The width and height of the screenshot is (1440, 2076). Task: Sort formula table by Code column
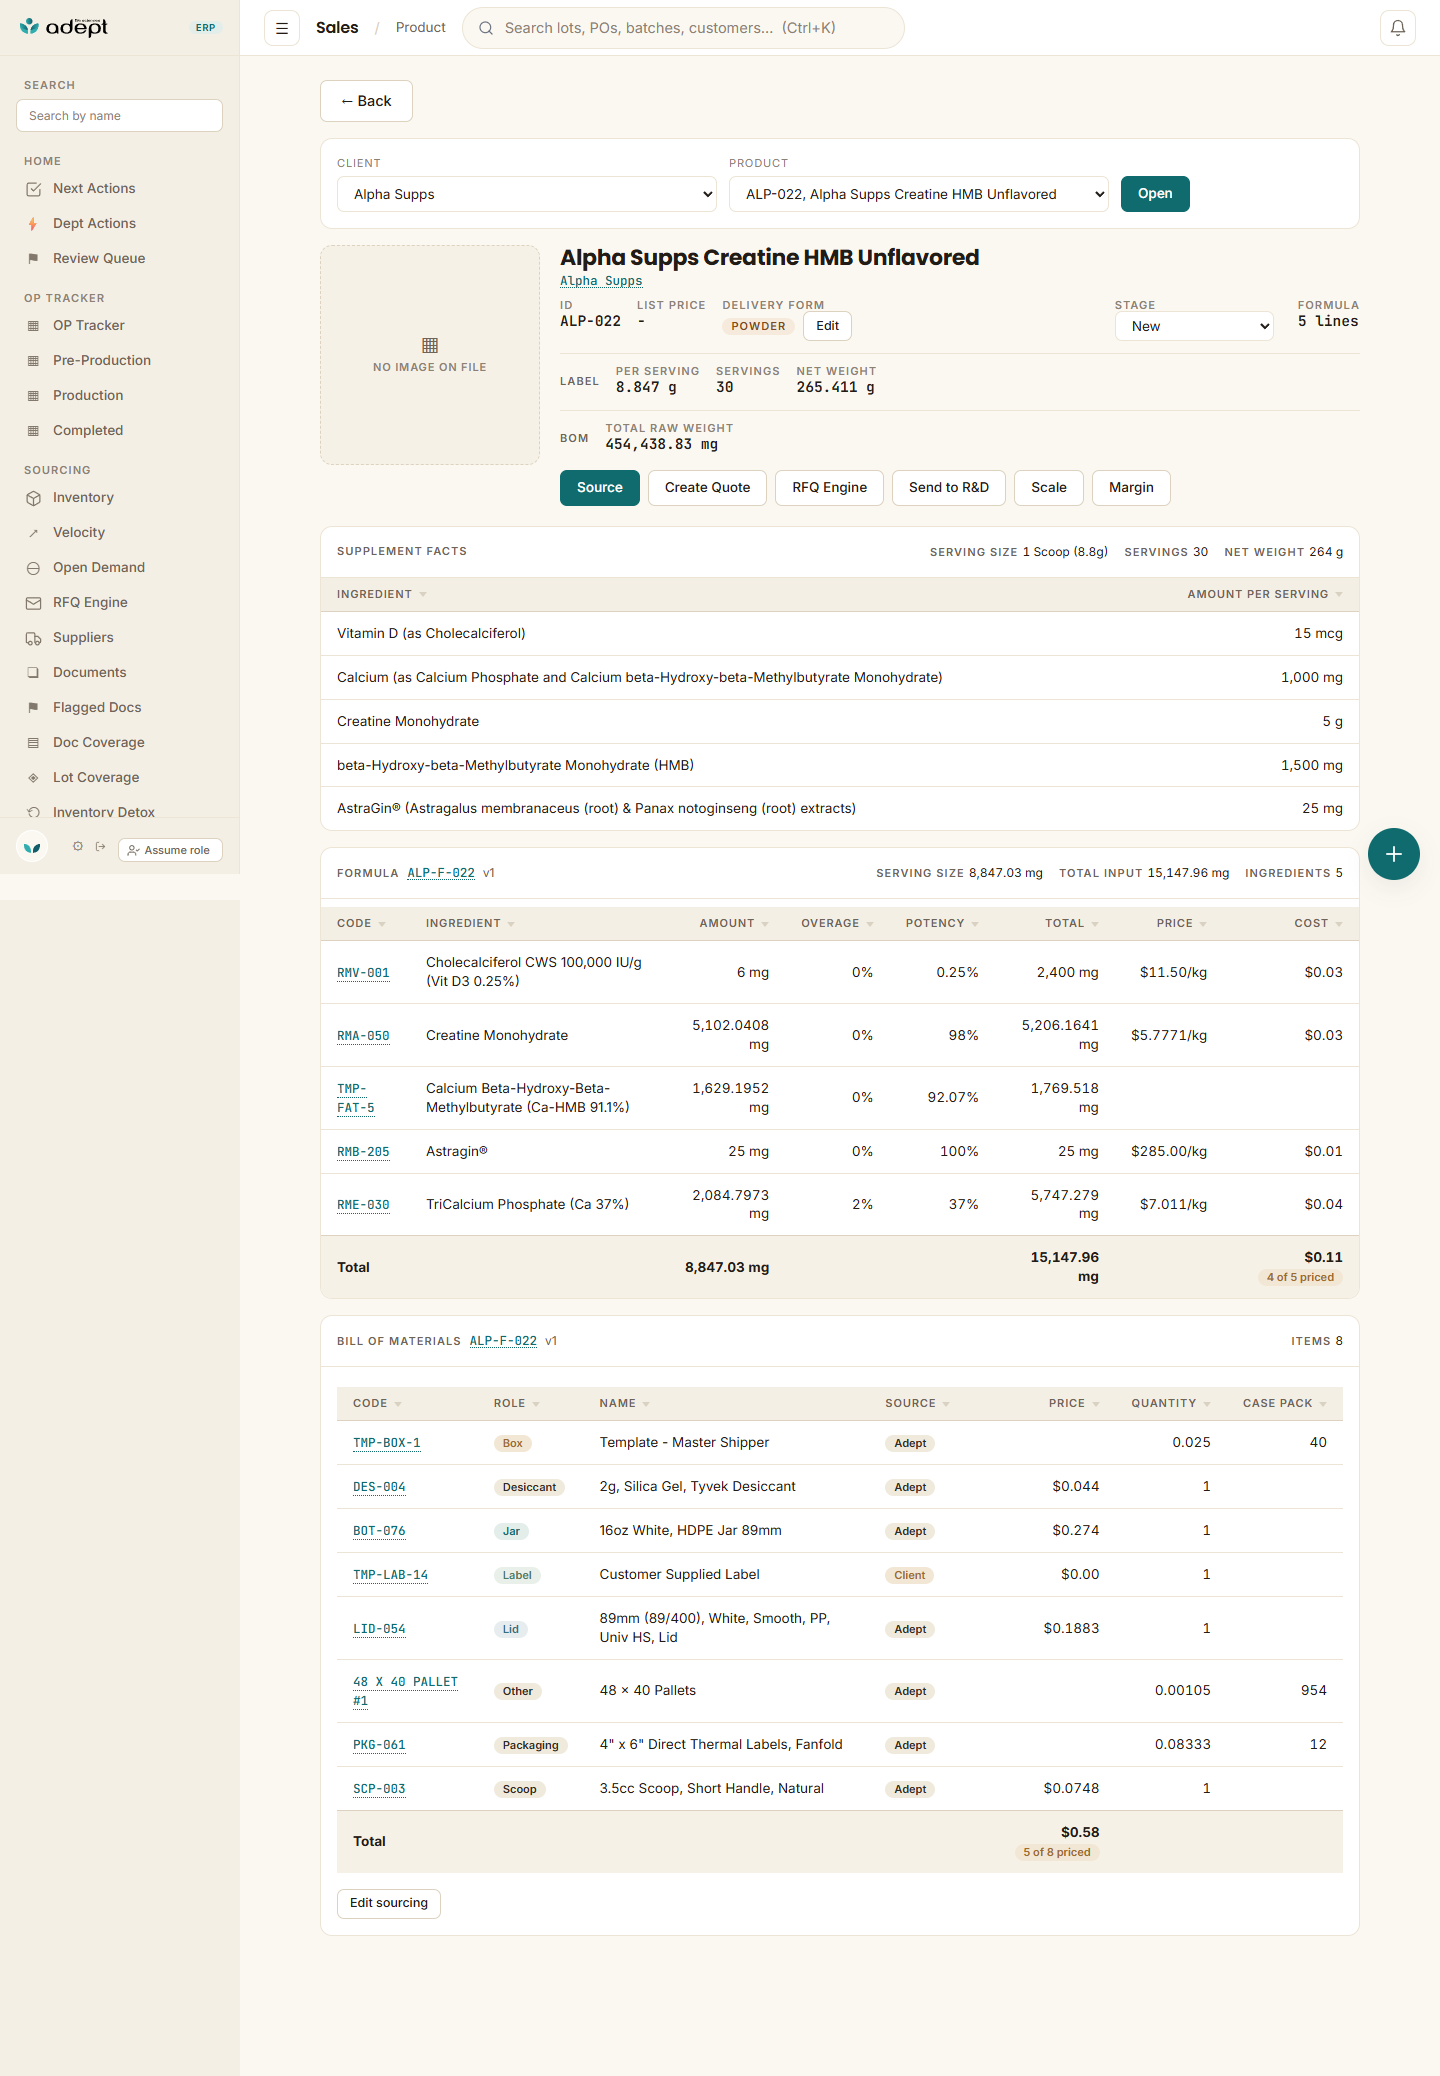361,923
